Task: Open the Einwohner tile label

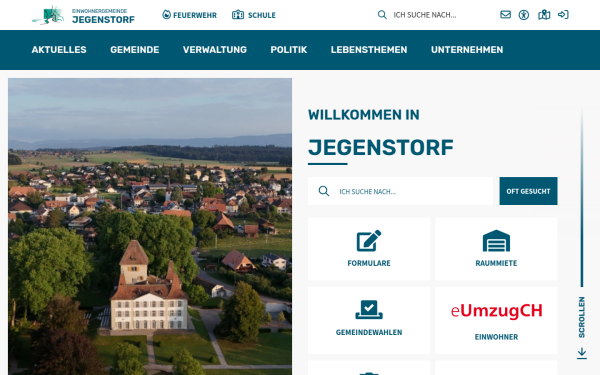Action: pyautogui.click(x=496, y=337)
